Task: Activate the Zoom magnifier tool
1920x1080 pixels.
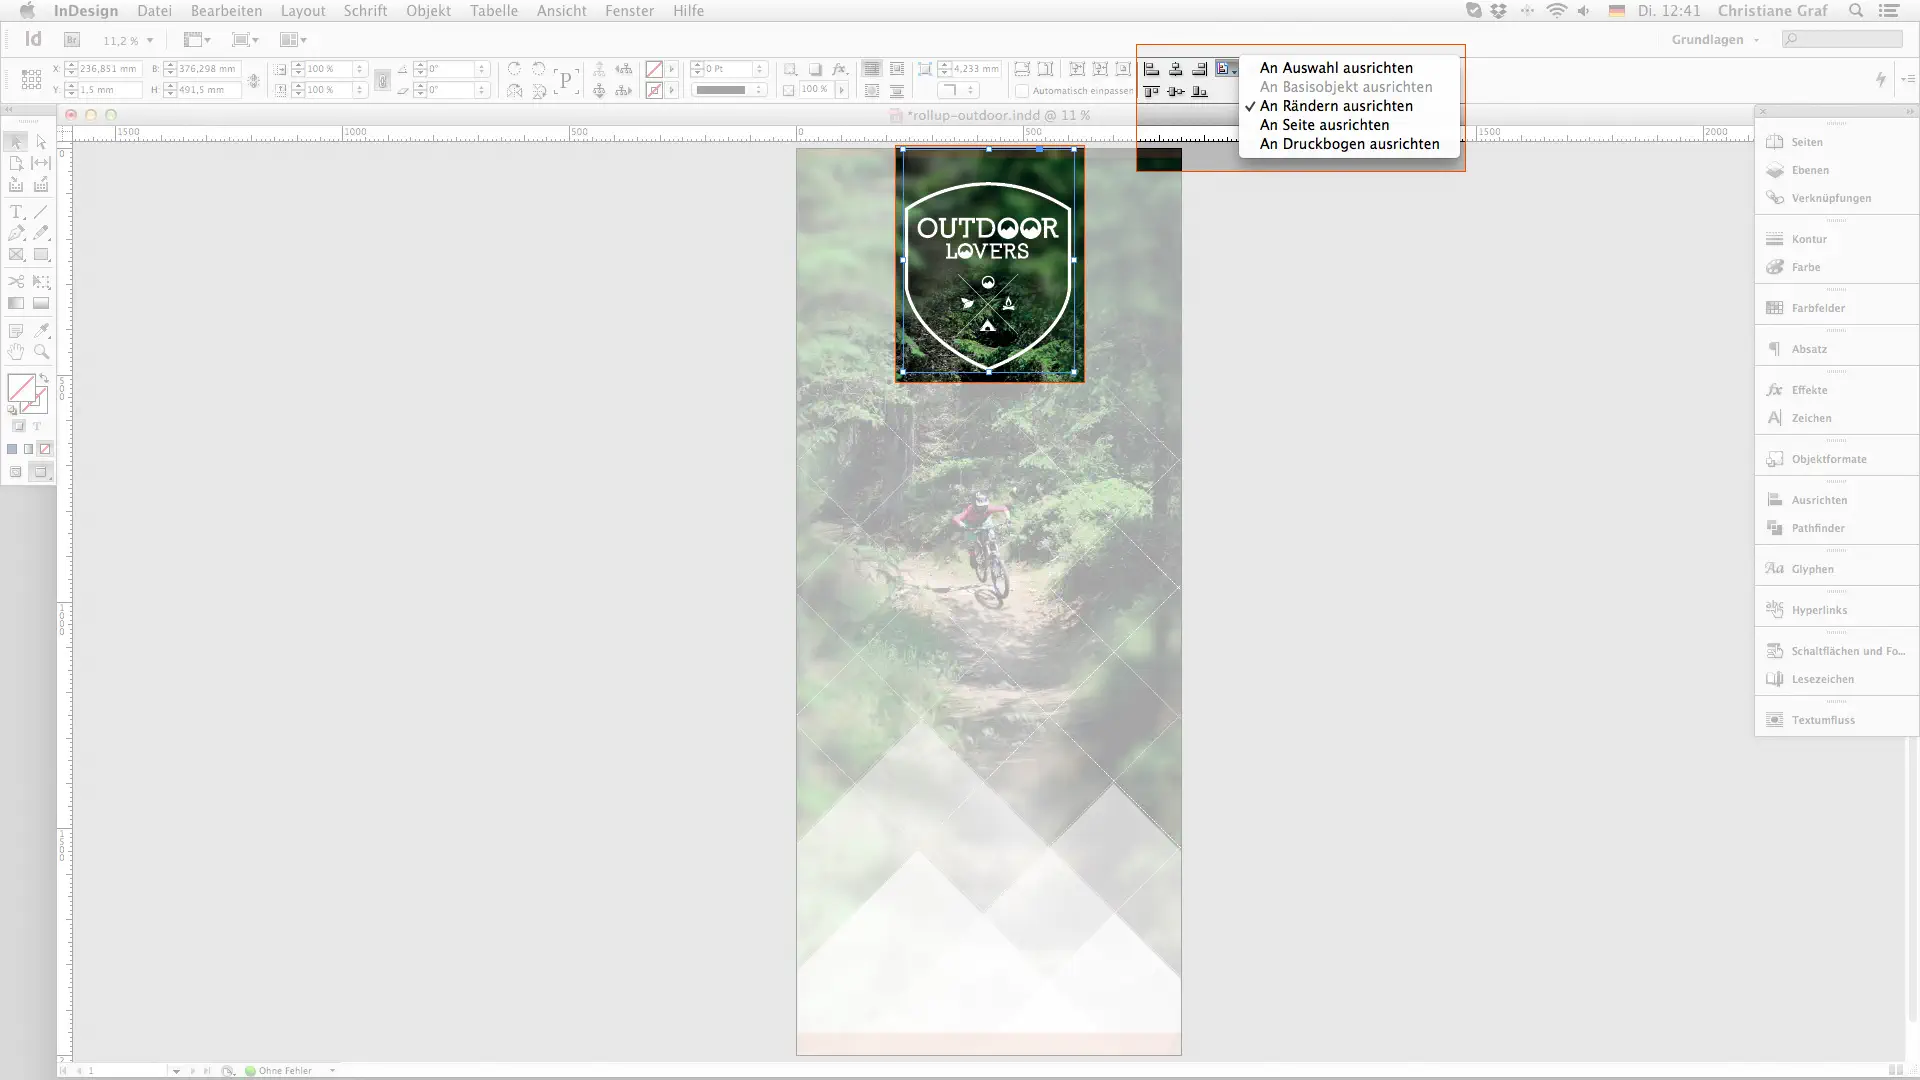Action: point(41,352)
